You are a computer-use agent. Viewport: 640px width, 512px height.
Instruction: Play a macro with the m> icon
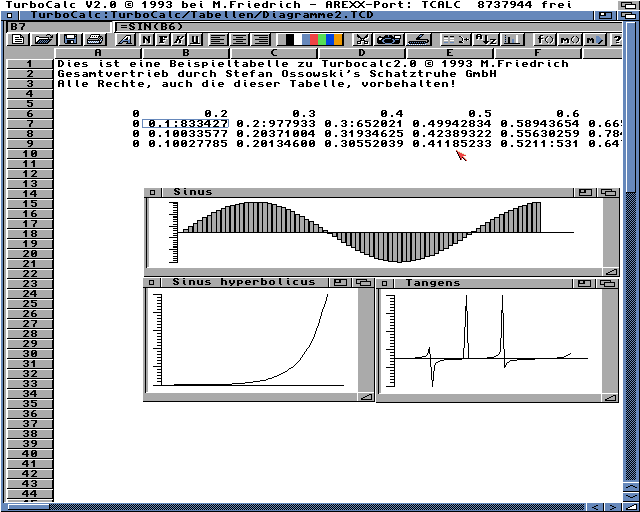coord(595,40)
